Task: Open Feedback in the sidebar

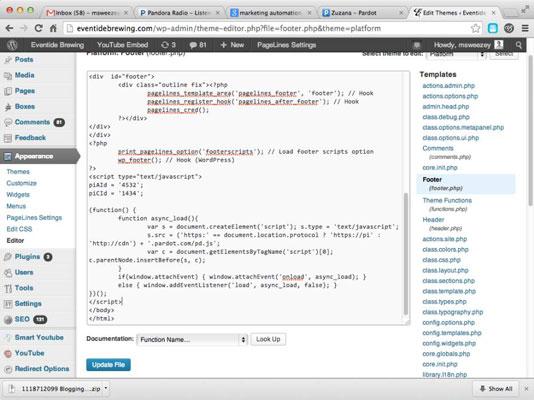Action: click(30, 138)
